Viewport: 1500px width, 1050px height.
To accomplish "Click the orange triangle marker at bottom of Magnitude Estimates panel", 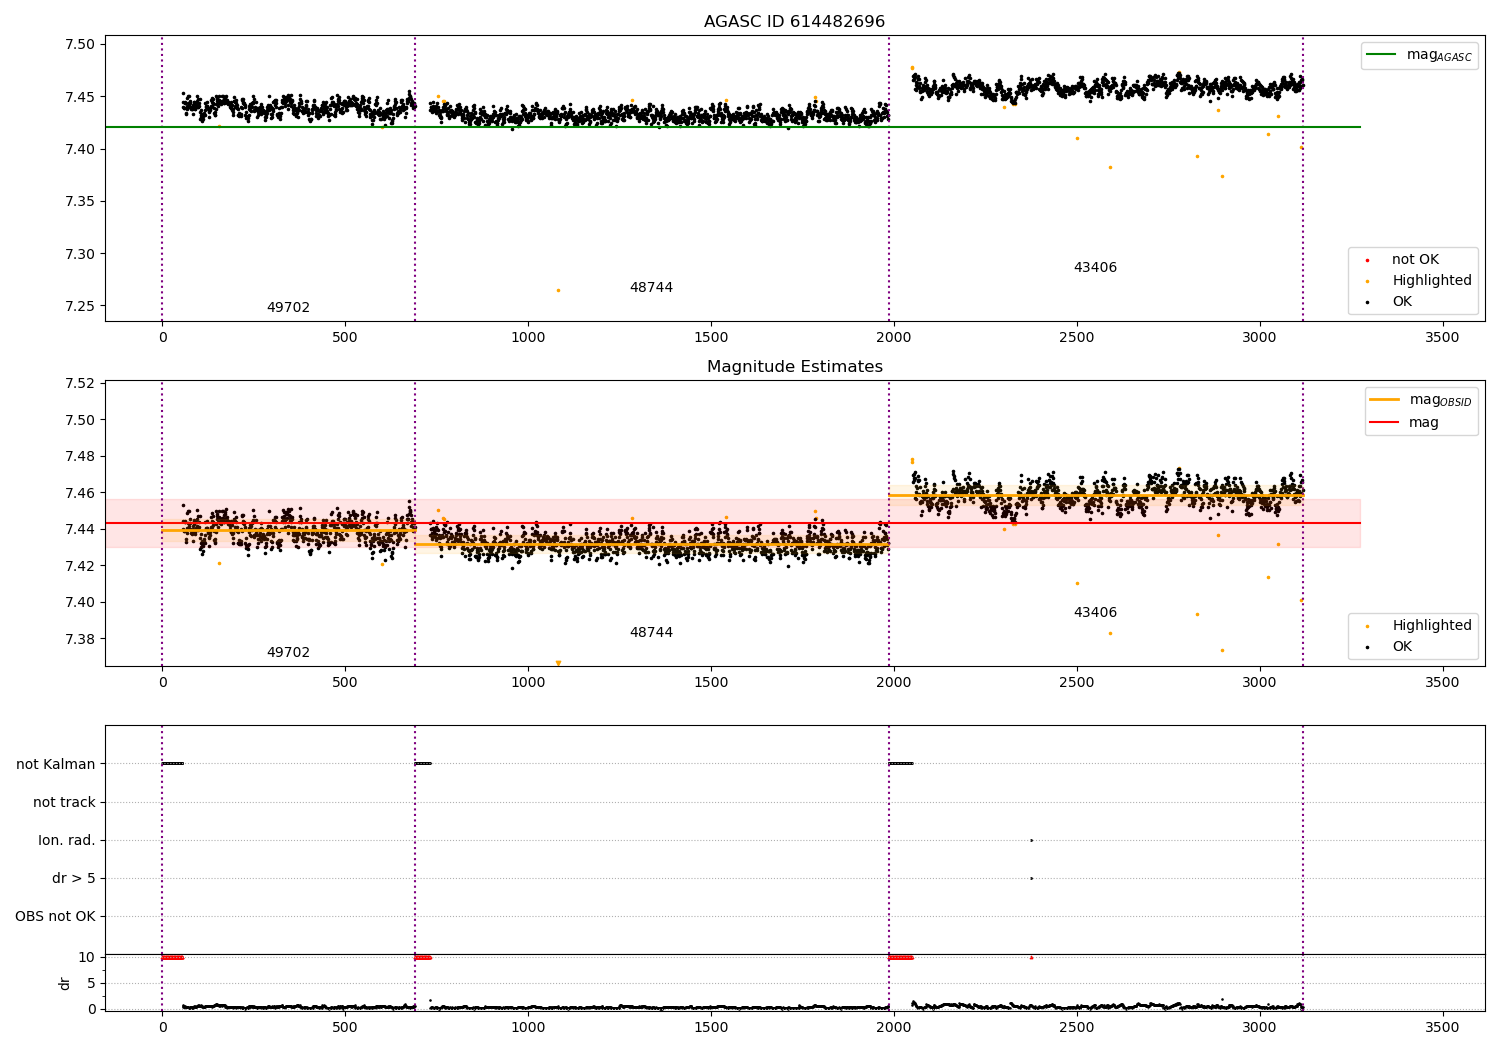I will coord(558,663).
